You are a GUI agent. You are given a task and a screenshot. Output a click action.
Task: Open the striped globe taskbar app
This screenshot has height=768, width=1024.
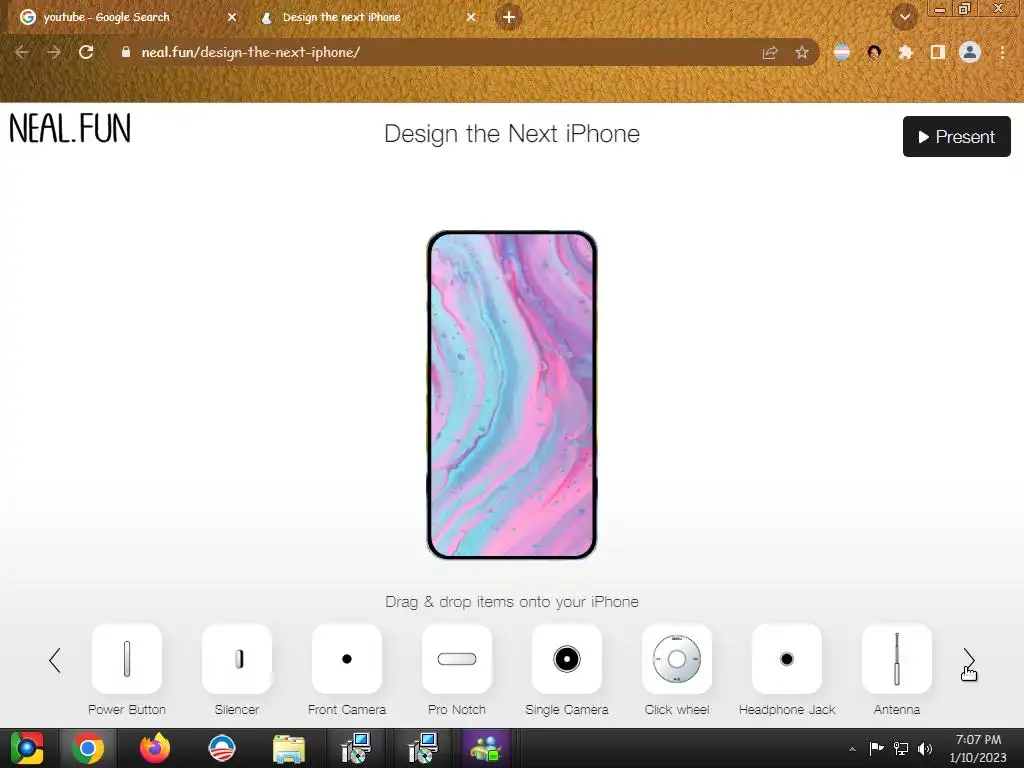click(222, 748)
